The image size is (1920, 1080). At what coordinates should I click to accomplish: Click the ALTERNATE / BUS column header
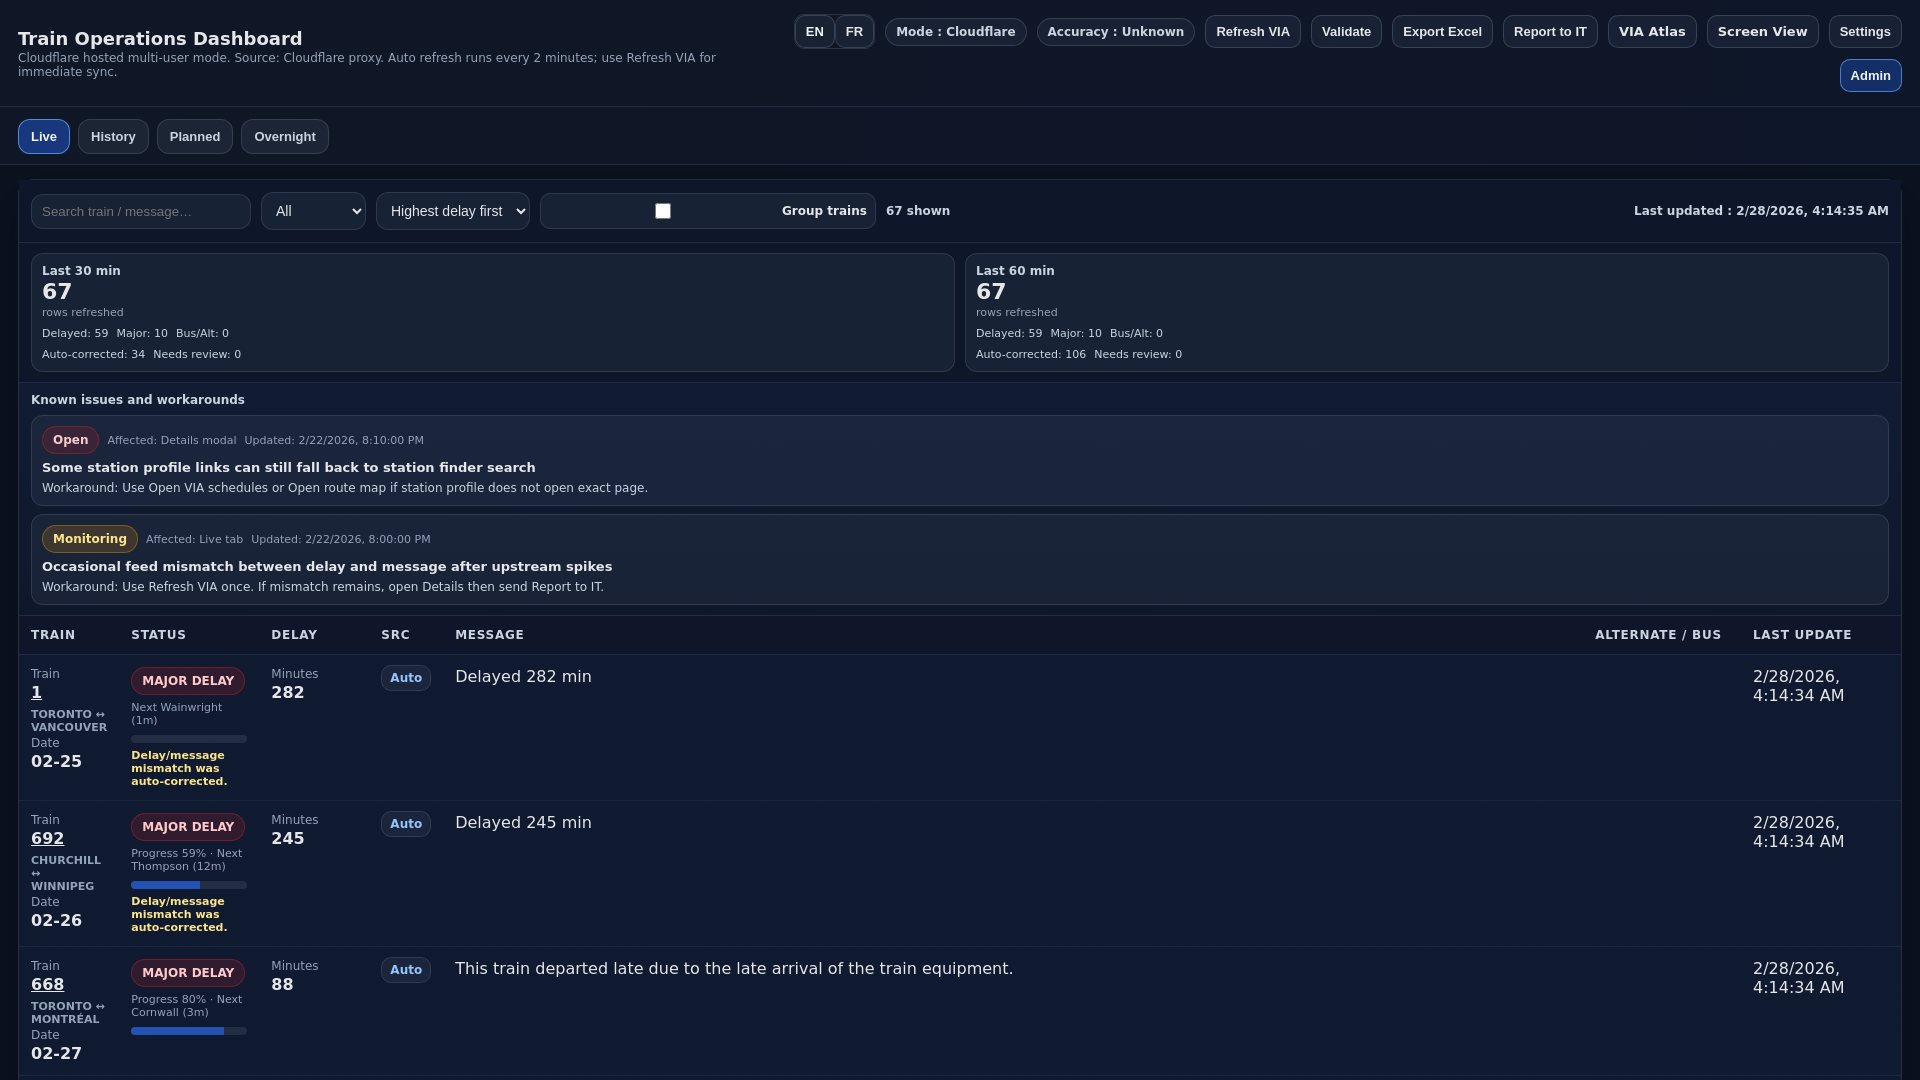(x=1658, y=635)
